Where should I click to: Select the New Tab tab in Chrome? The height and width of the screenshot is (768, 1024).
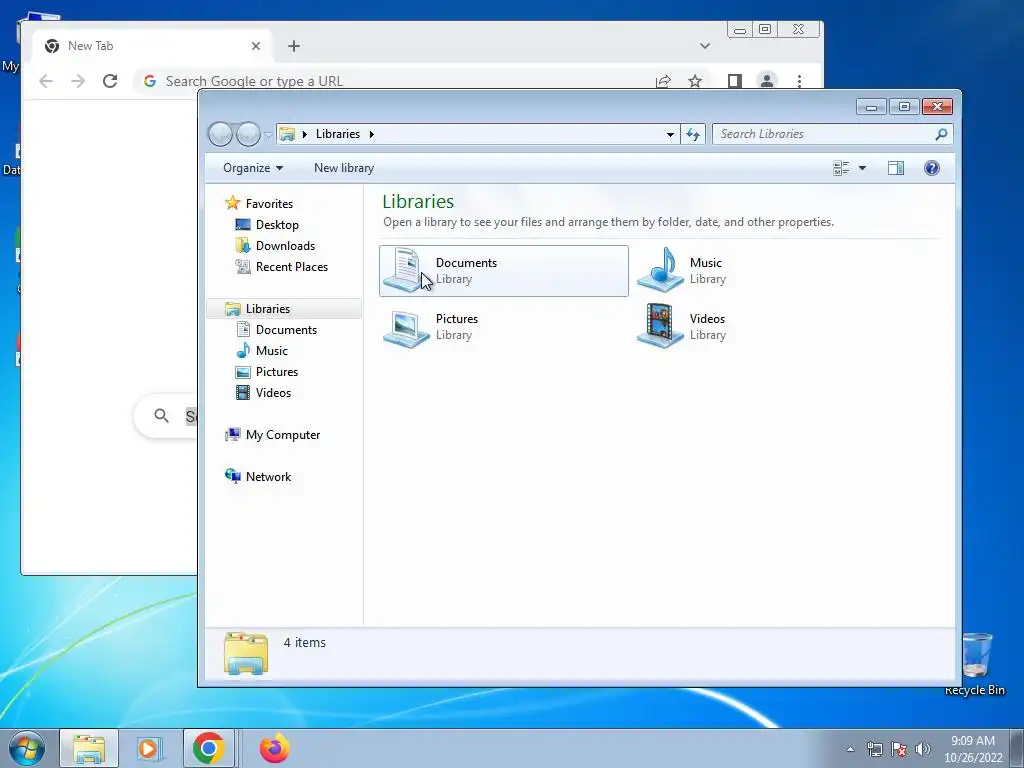(153, 46)
